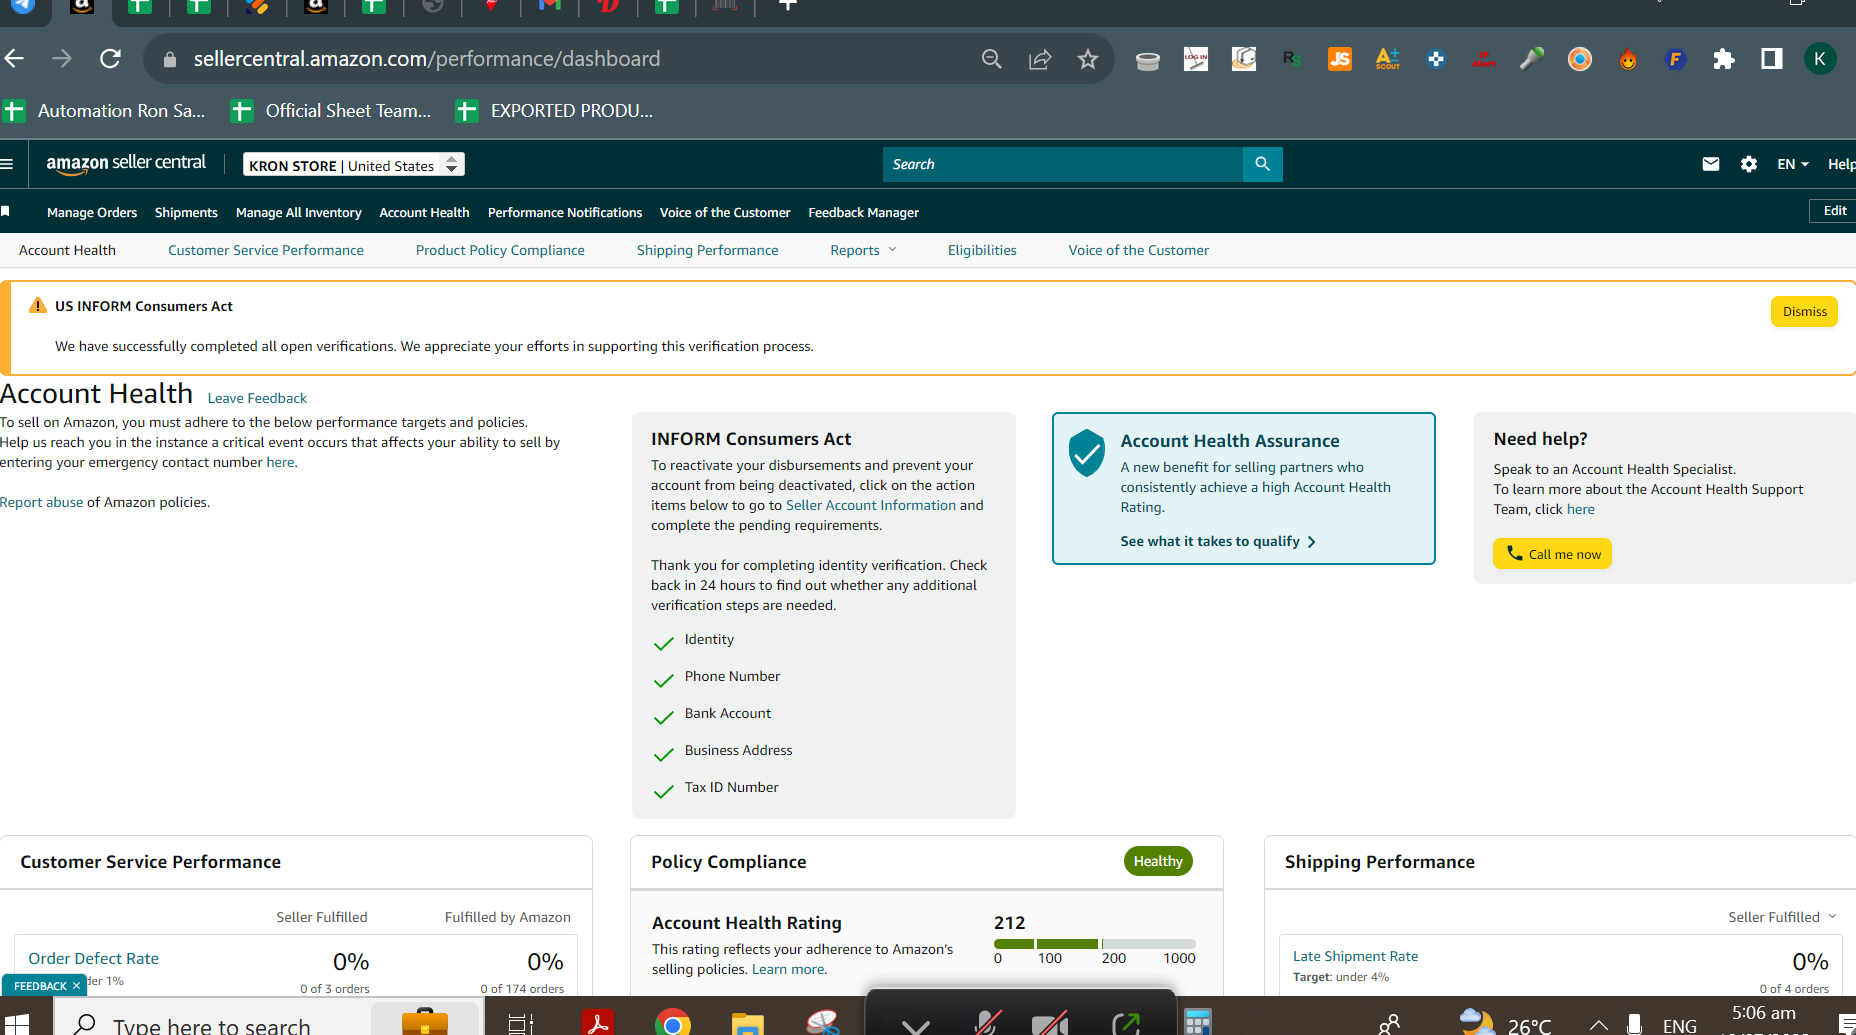Open the Order Defect Rate link
Viewport: 1856px width, 1035px height.
click(94, 958)
